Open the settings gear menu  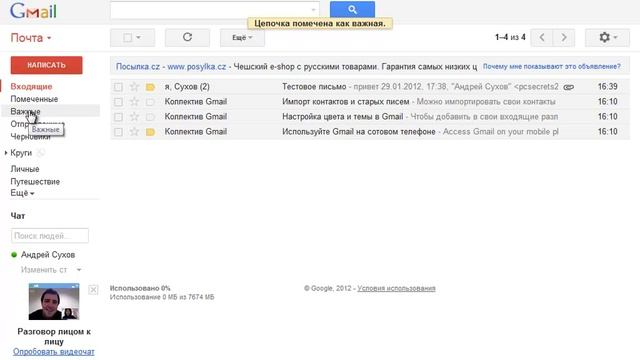point(607,38)
